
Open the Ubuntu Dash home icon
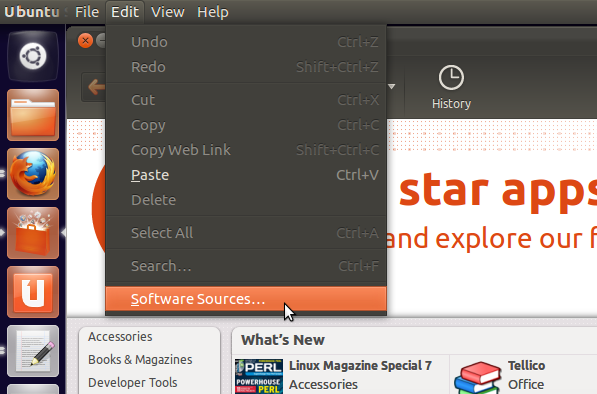coord(33,56)
